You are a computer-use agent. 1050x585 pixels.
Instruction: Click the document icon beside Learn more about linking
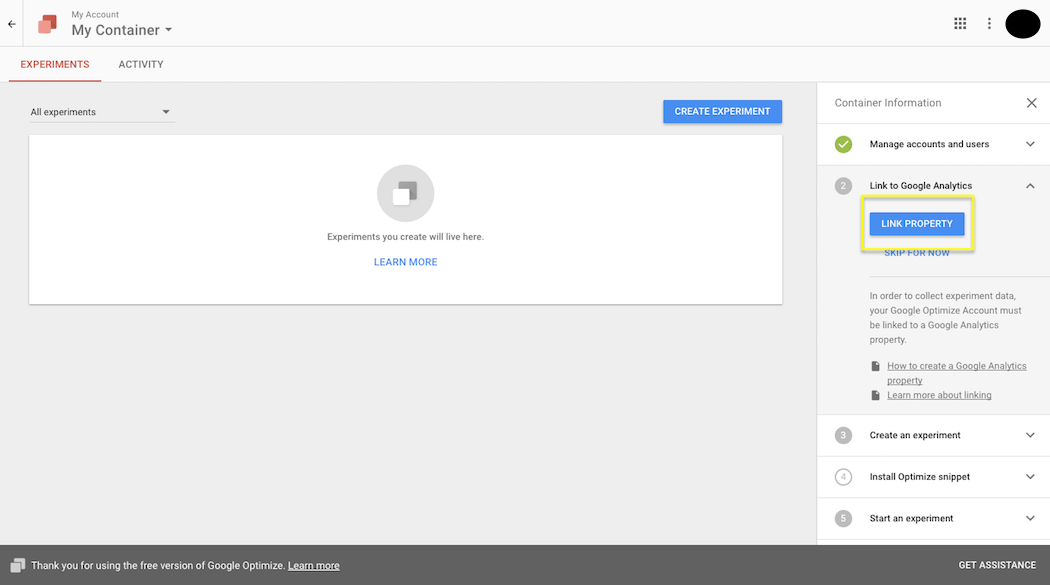click(x=875, y=396)
